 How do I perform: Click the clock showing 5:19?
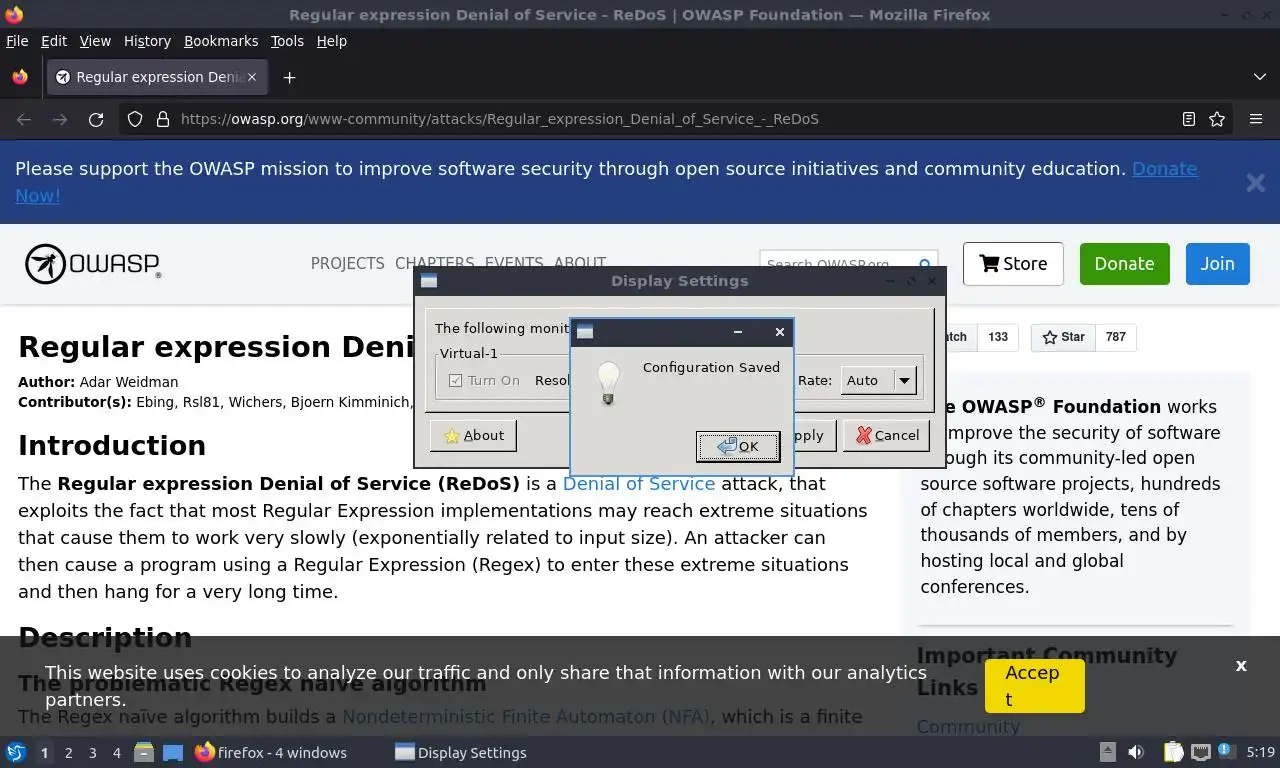pyautogui.click(x=1261, y=753)
